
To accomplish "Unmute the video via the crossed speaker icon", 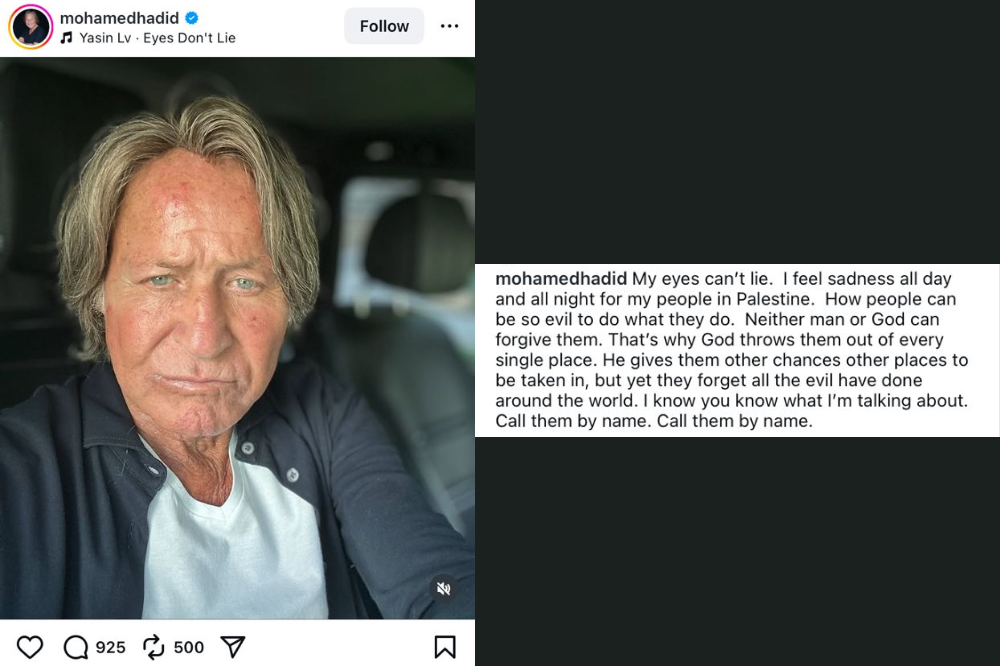I will [443, 590].
